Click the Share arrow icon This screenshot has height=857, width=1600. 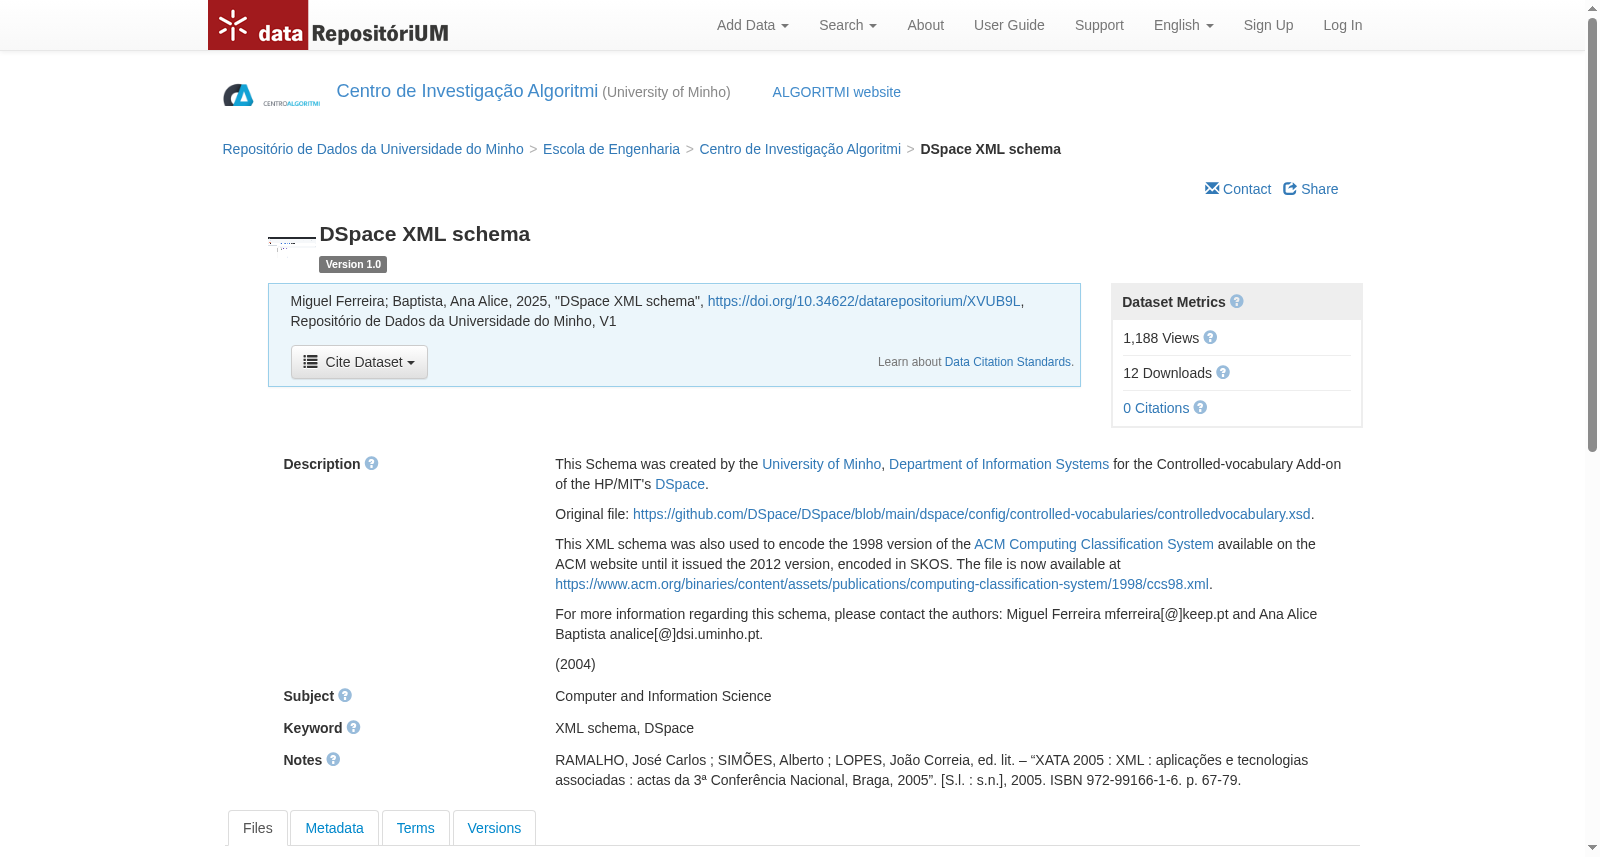tap(1290, 188)
